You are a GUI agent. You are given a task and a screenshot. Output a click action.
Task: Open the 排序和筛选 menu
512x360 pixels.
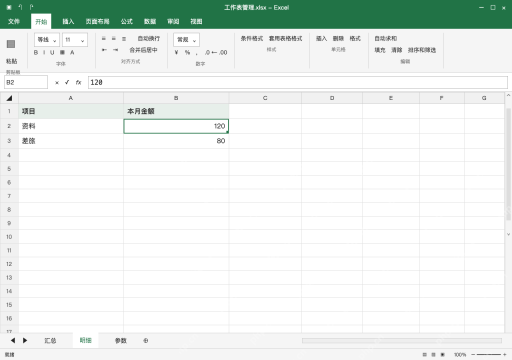422,50
